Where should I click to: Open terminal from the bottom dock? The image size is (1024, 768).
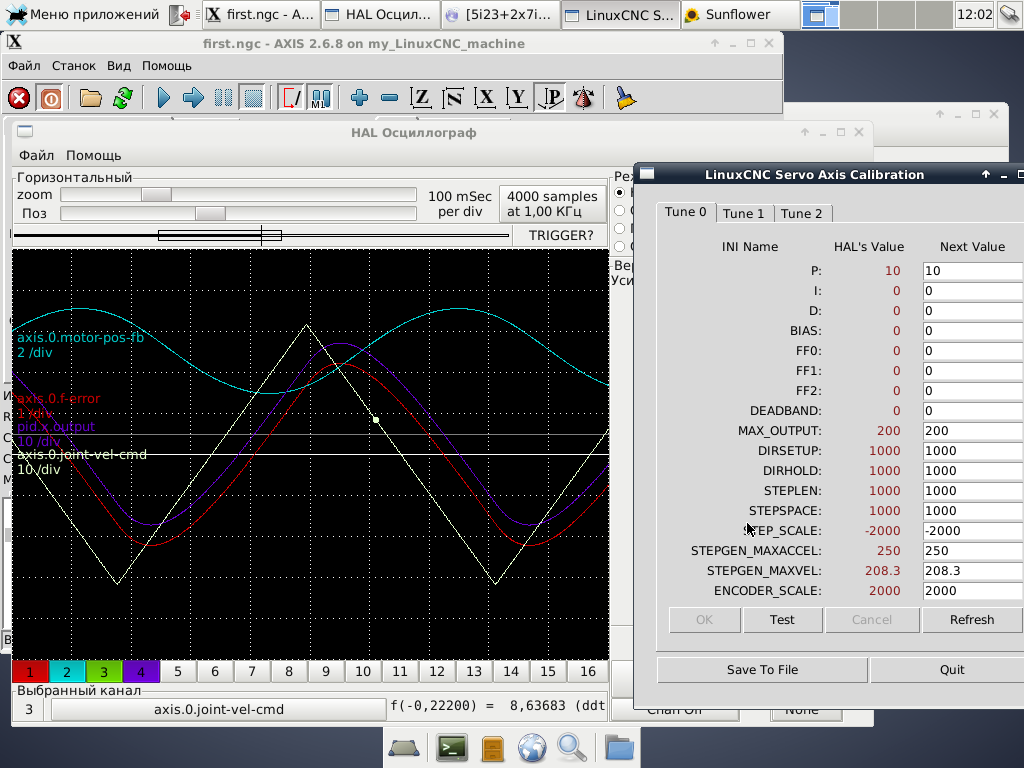(x=452, y=747)
